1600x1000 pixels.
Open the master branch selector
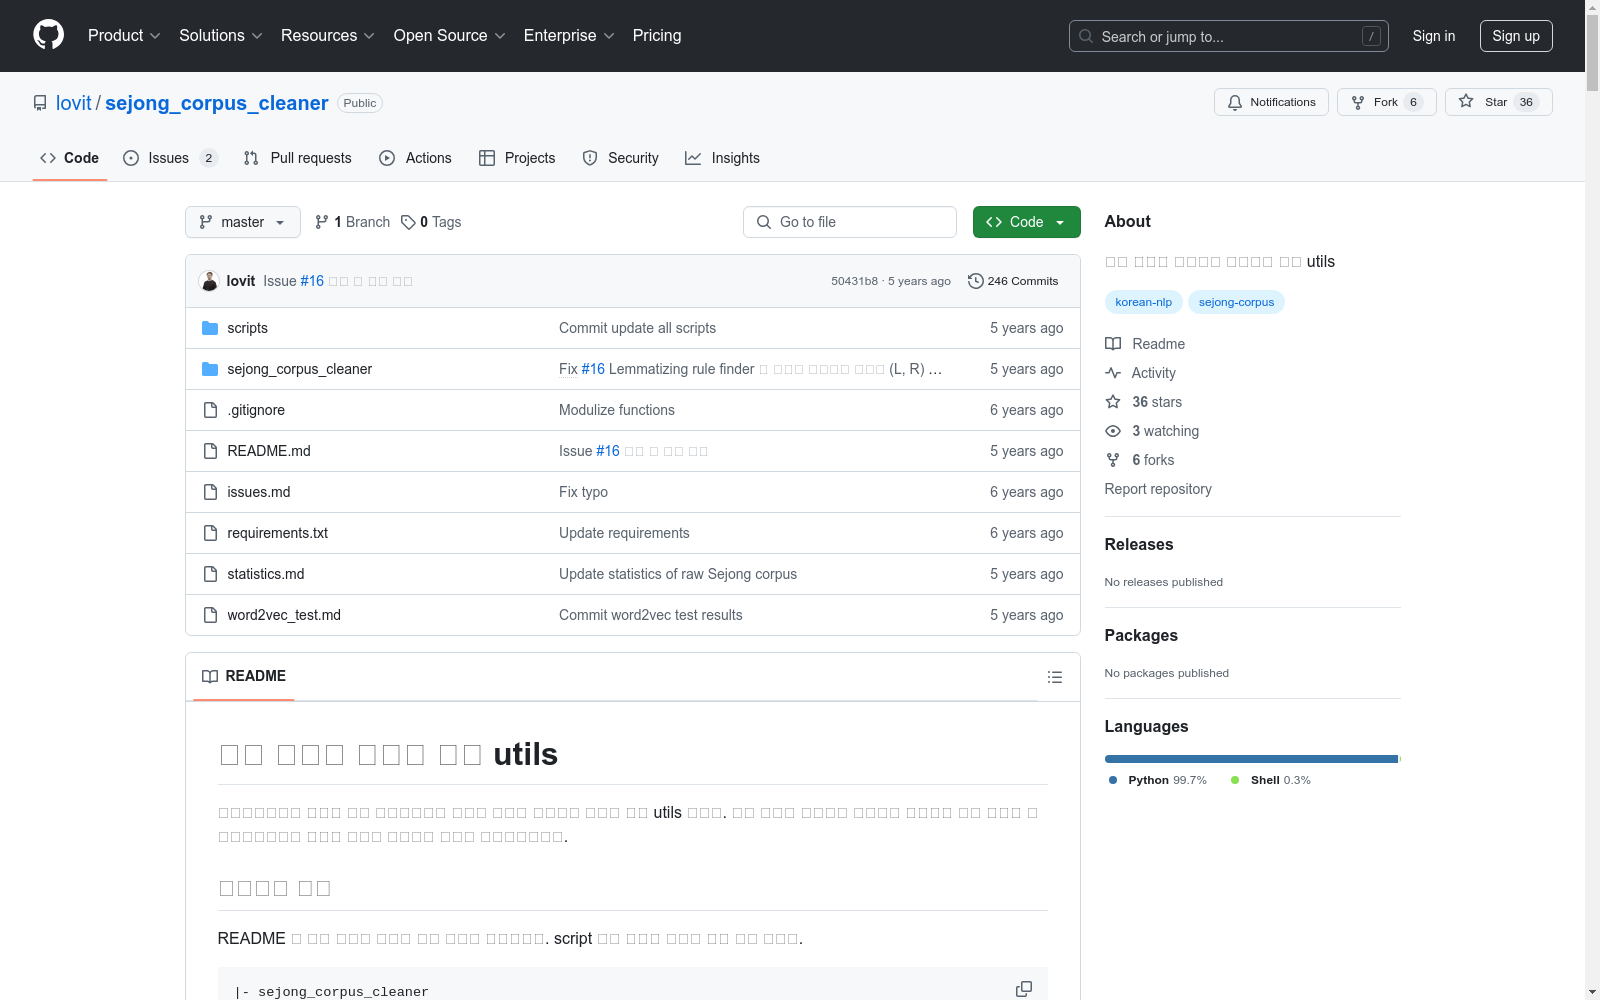pyautogui.click(x=243, y=222)
